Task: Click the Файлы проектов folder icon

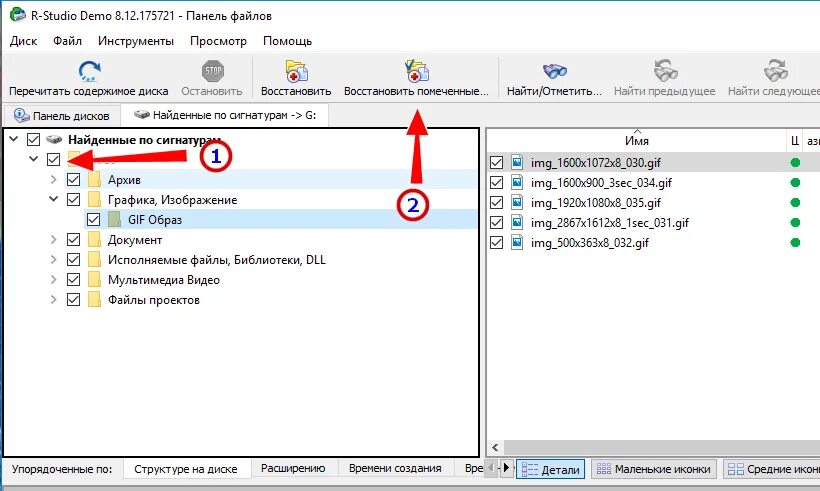Action: pyautogui.click(x=94, y=300)
